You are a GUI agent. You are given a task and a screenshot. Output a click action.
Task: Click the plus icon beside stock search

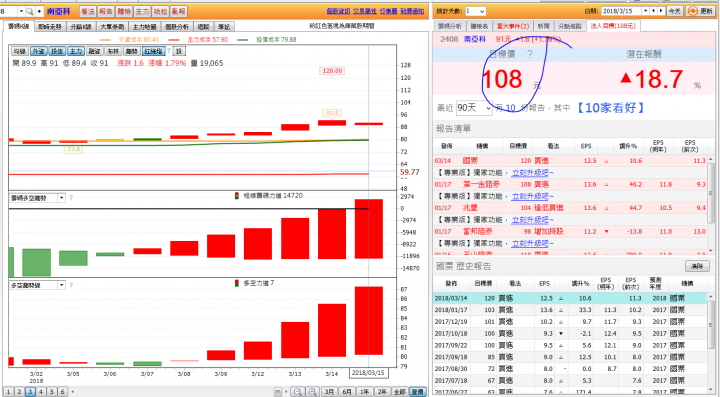click(x=39, y=11)
